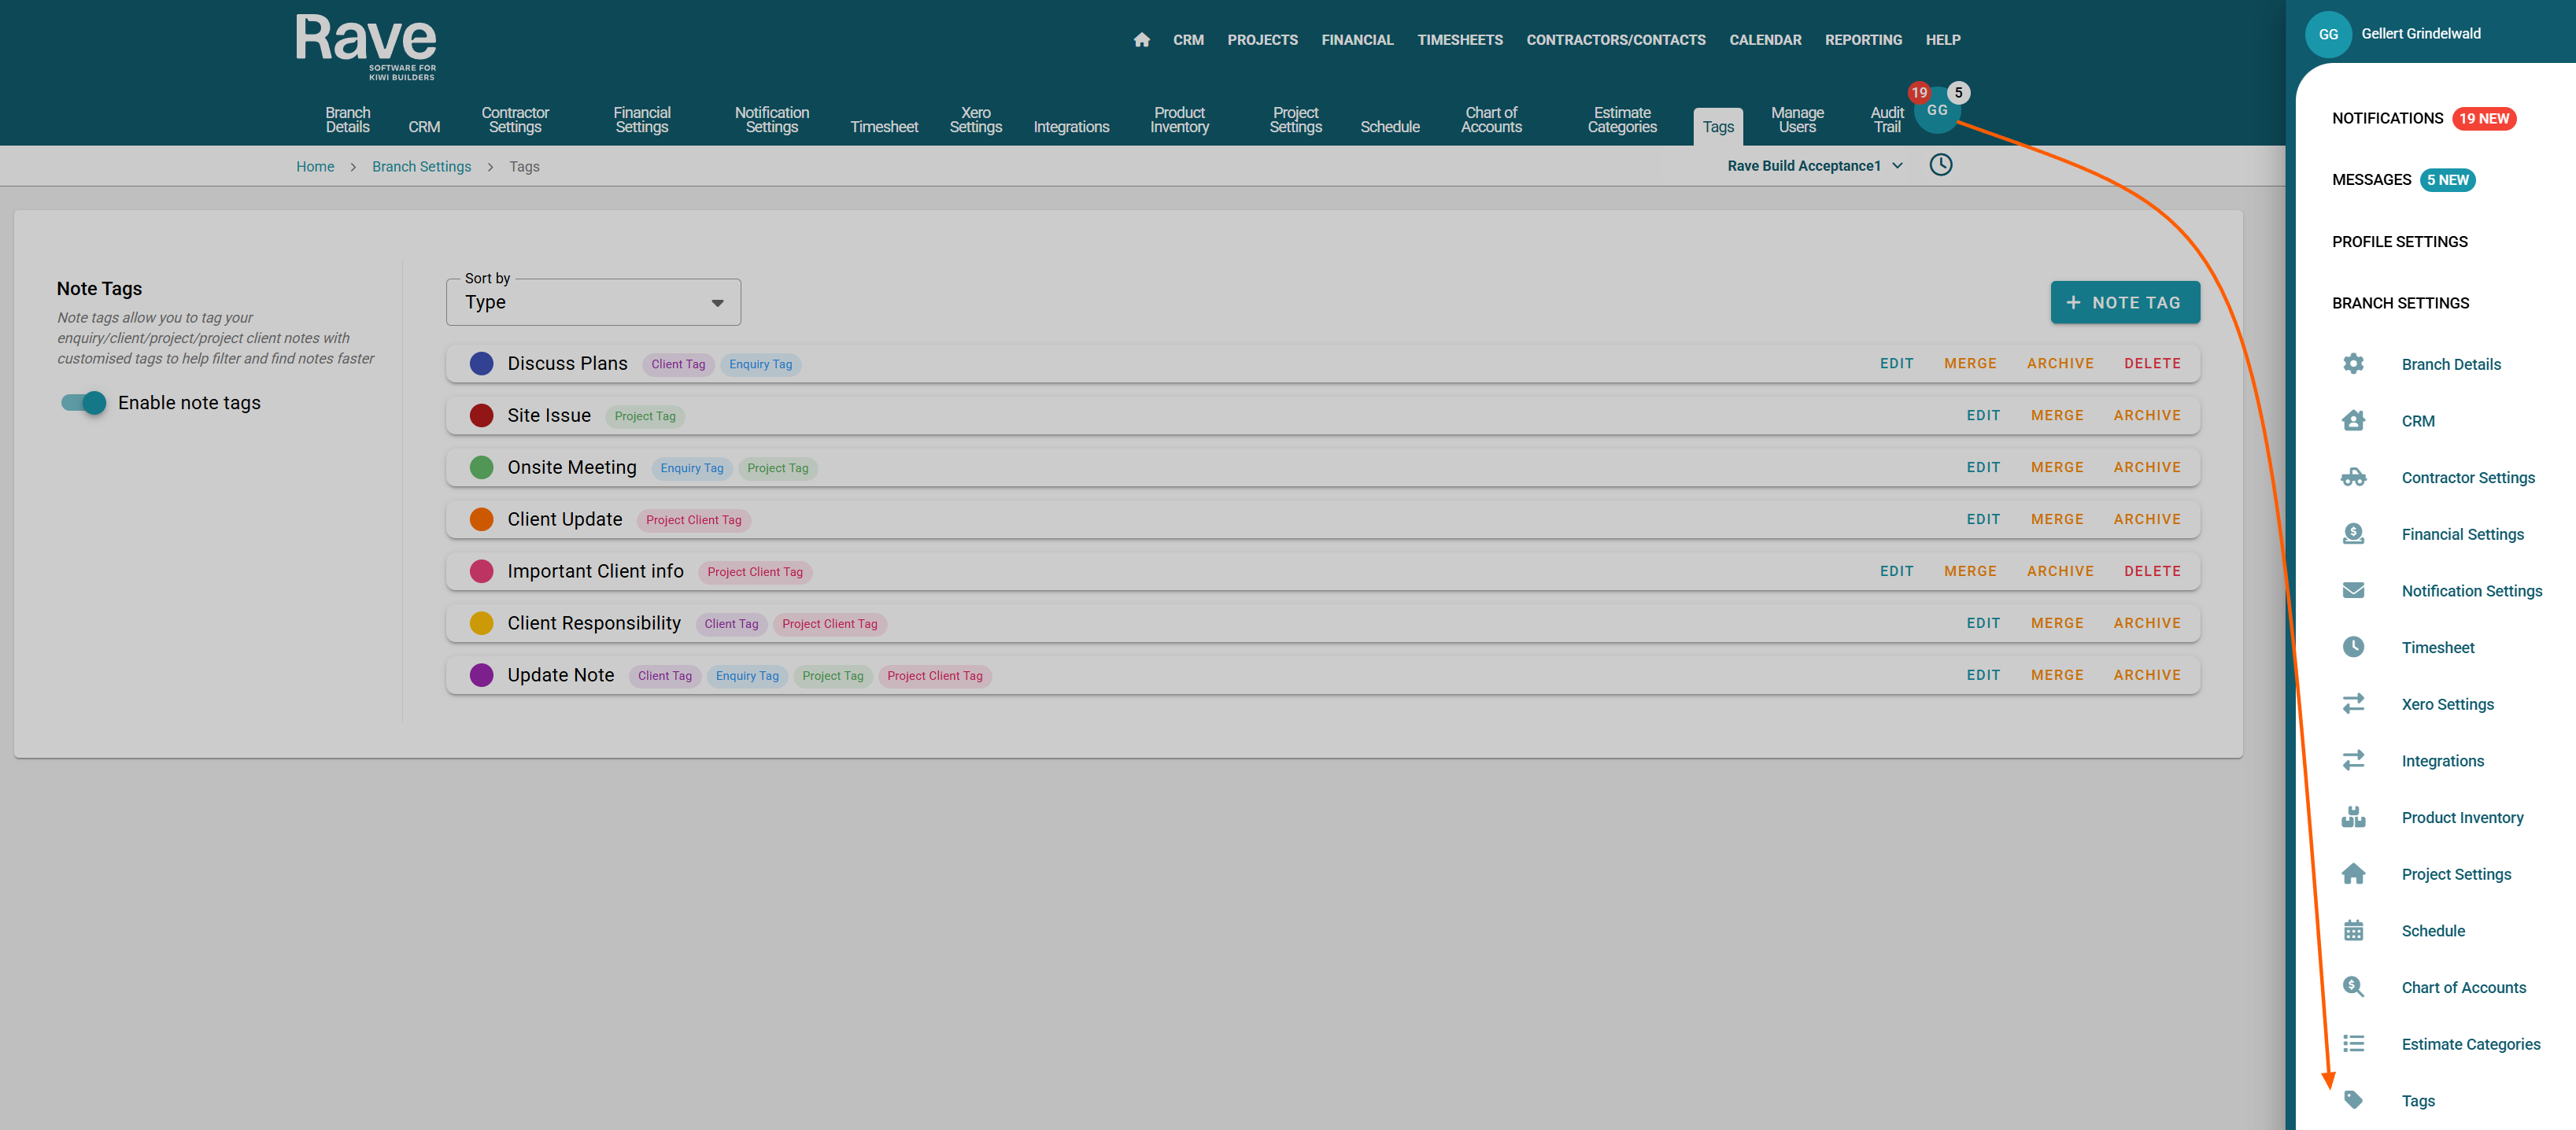Open the Tags settings tab
The image size is (2576, 1130).
(x=1717, y=127)
